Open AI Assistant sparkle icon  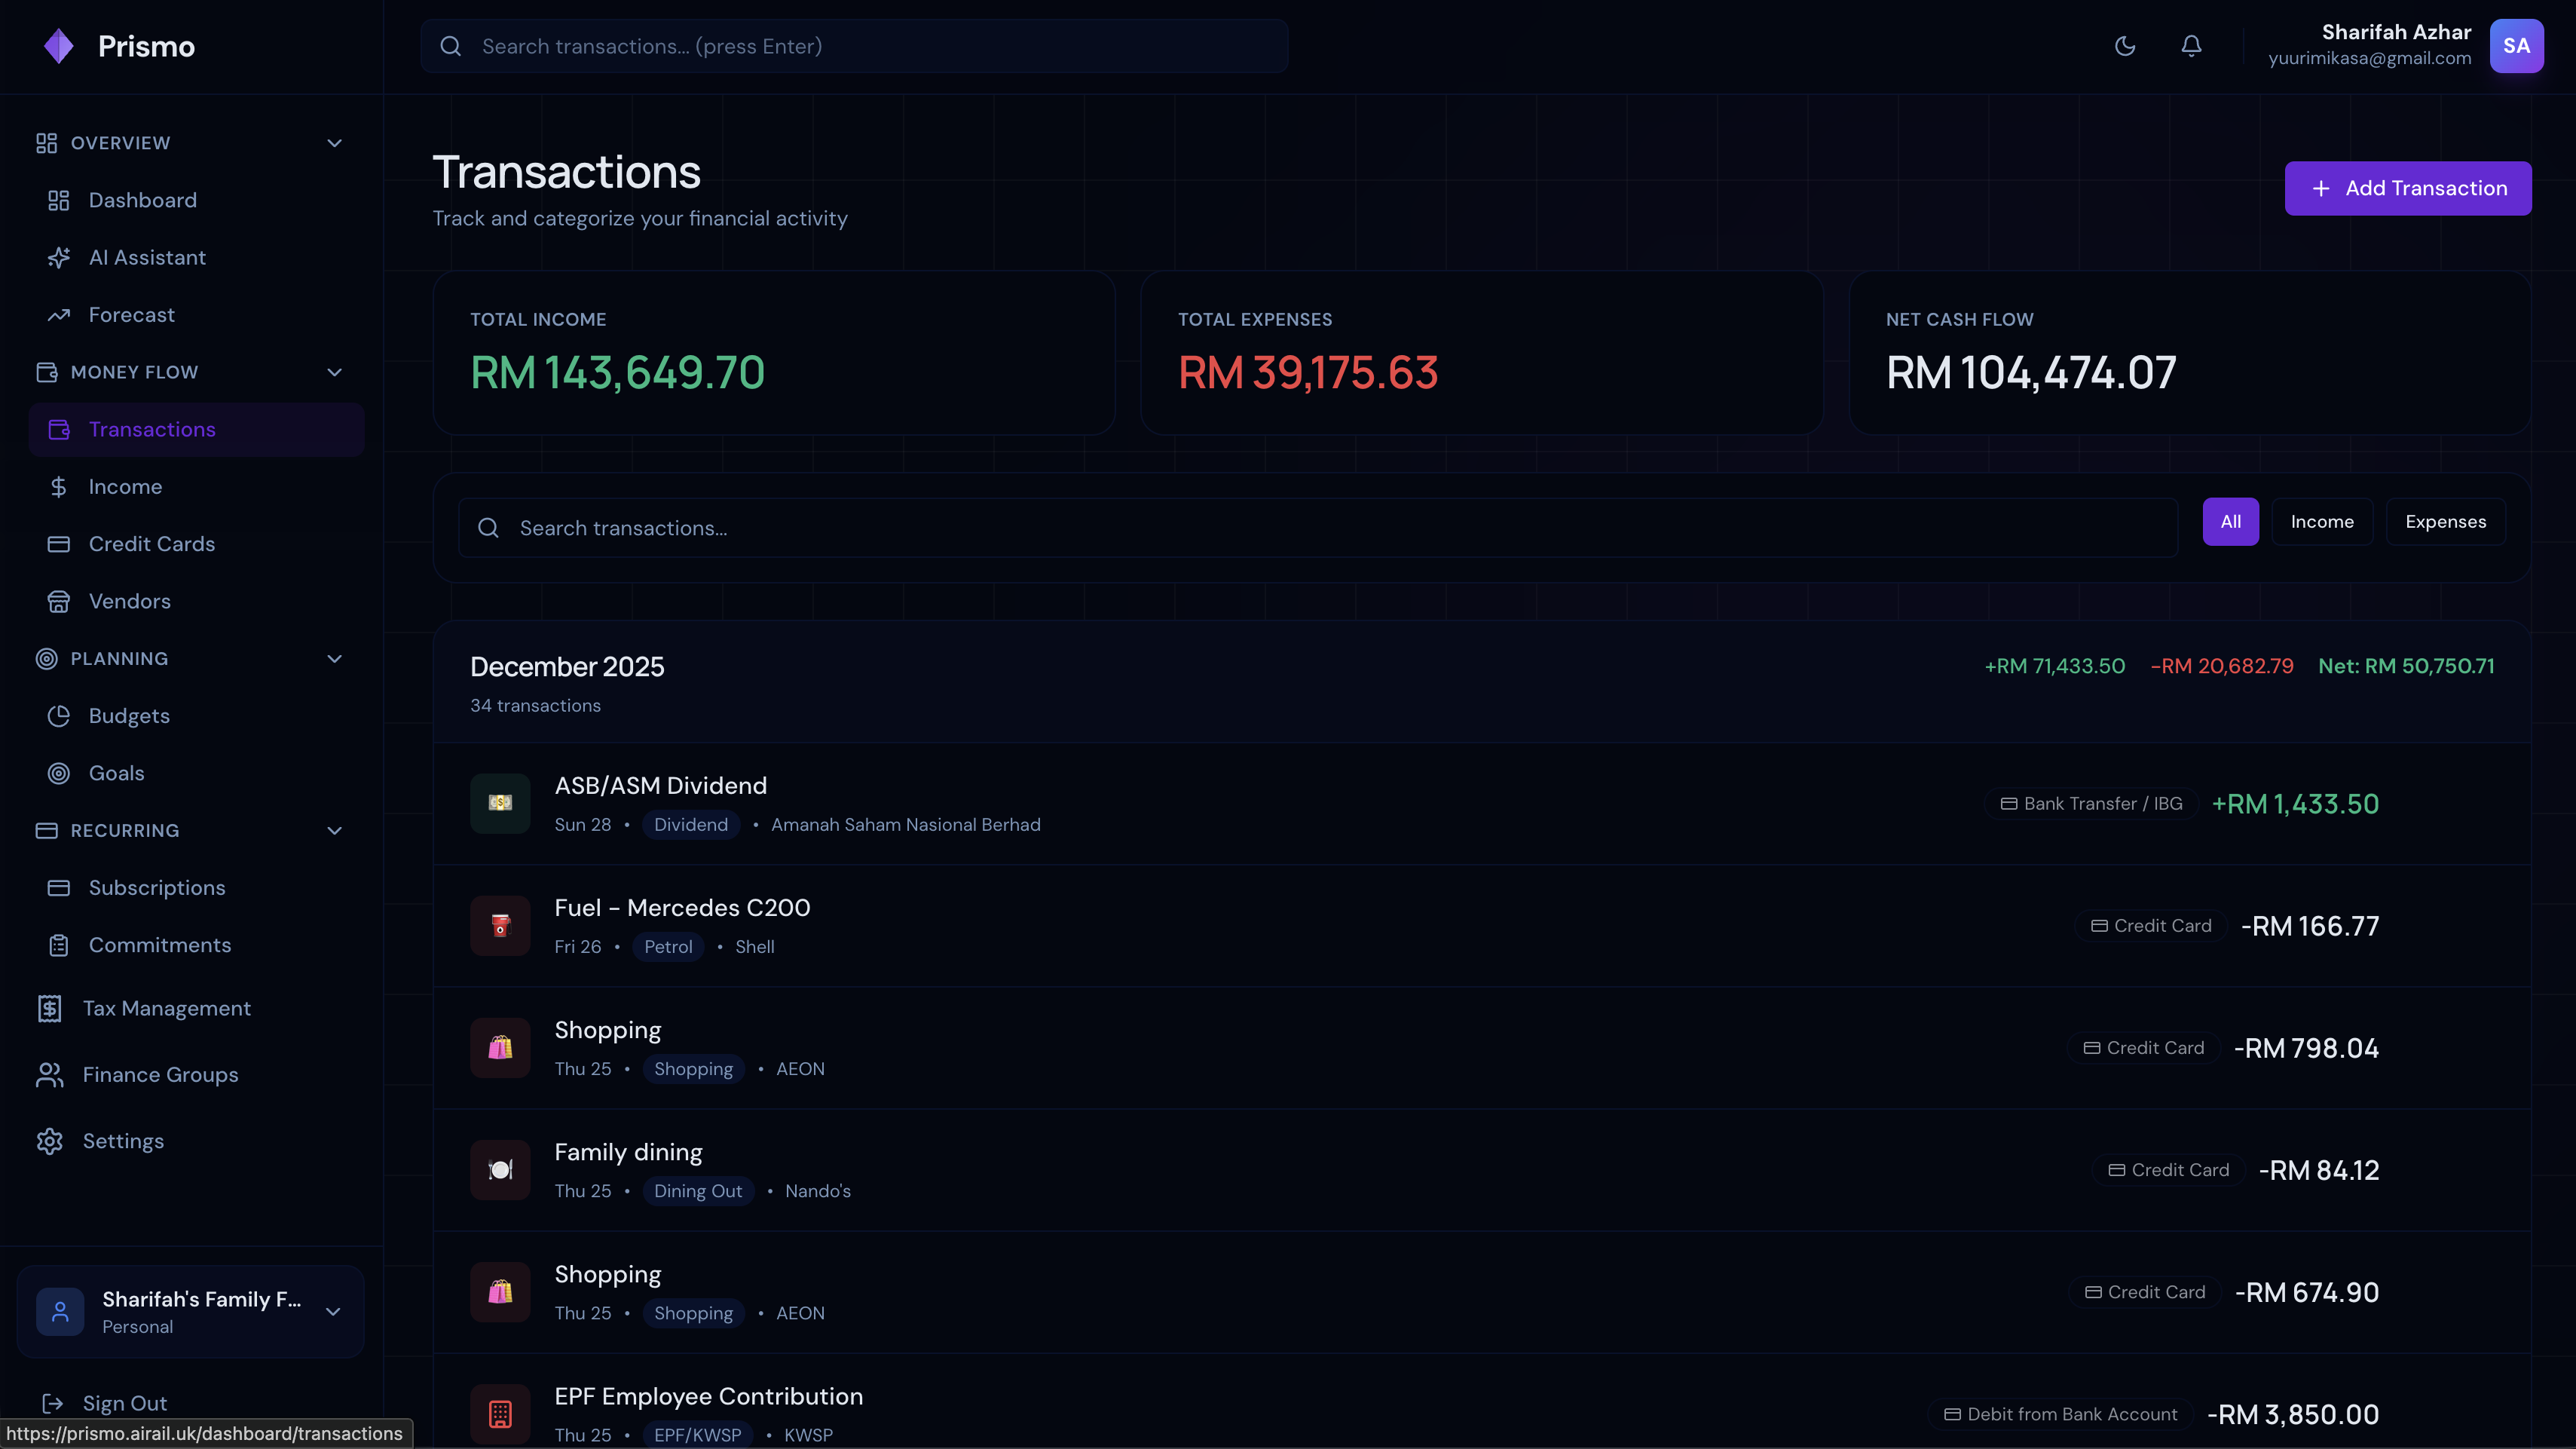click(59, 258)
